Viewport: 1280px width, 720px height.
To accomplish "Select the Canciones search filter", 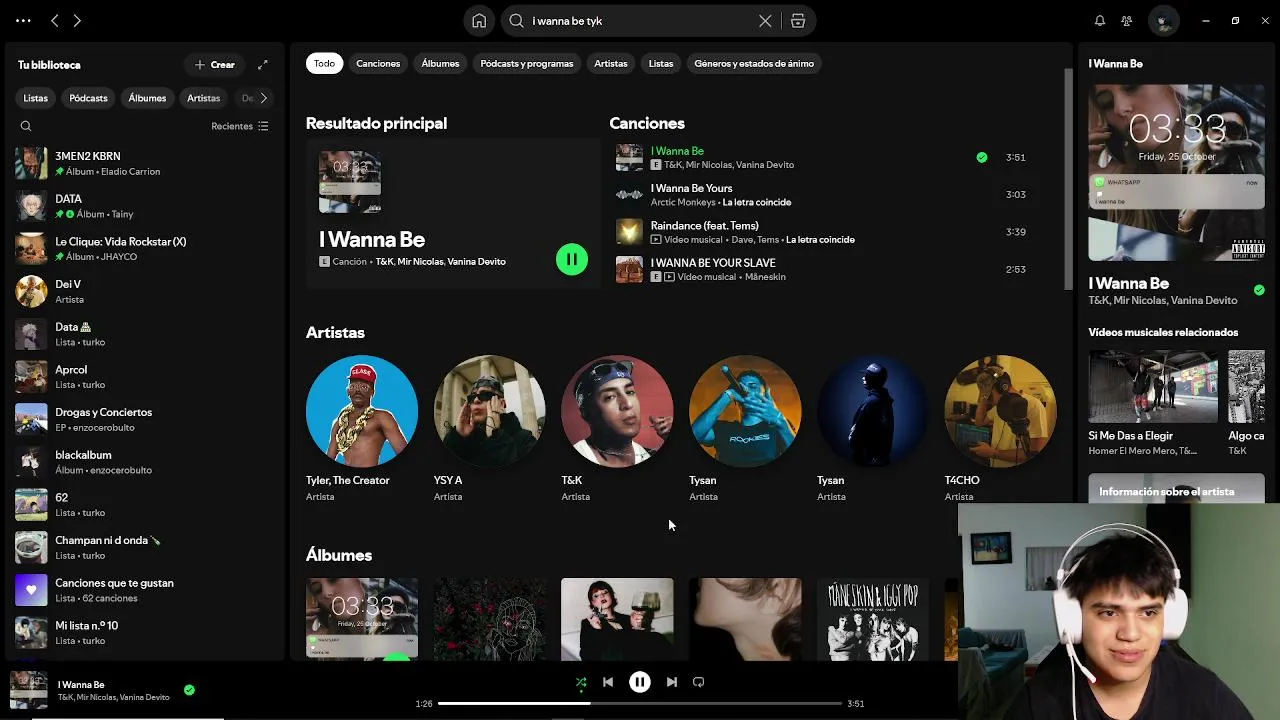I will pyautogui.click(x=378, y=64).
